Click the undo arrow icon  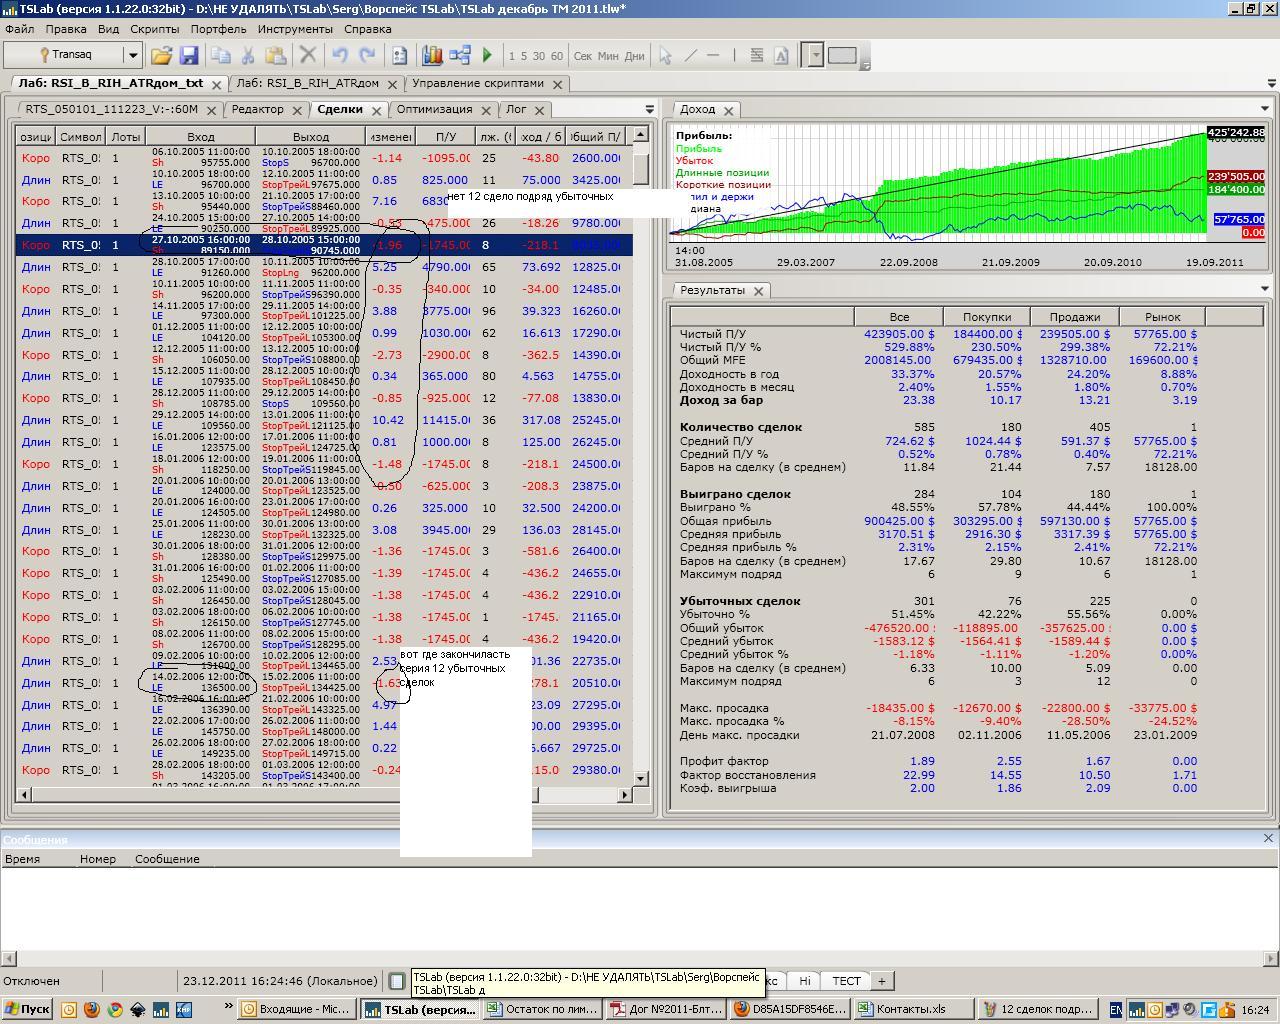340,56
